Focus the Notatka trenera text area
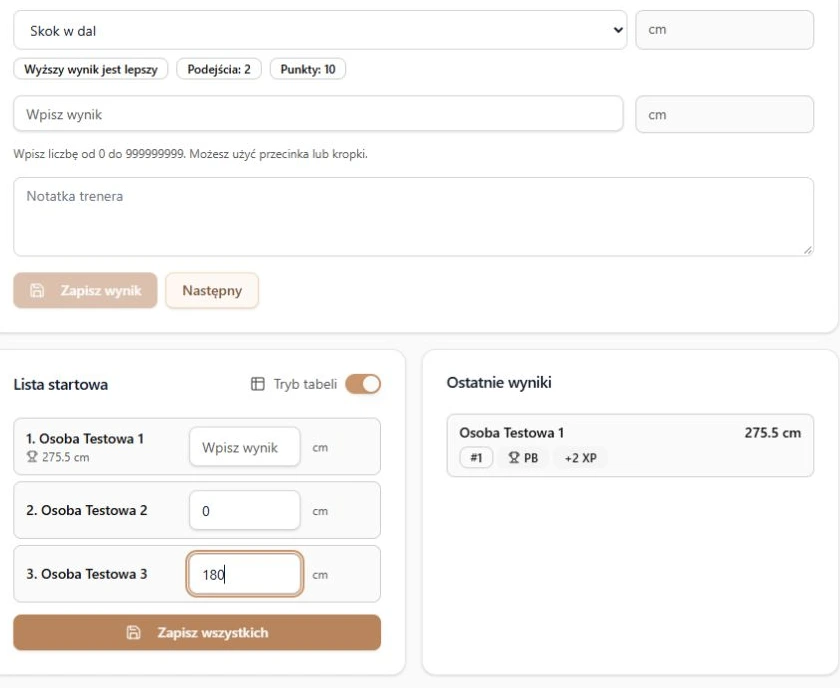The width and height of the screenshot is (840, 688). point(414,216)
